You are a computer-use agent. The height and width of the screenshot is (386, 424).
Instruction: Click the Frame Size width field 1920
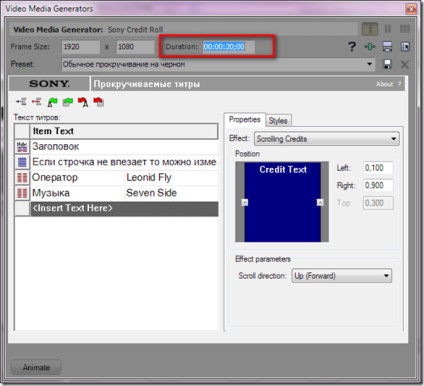pos(81,47)
